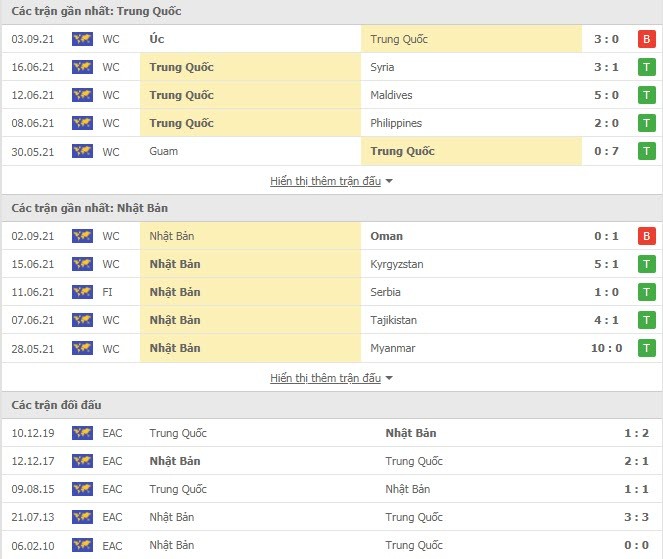
Task: Click the Philippines team name
Action: 396,123
